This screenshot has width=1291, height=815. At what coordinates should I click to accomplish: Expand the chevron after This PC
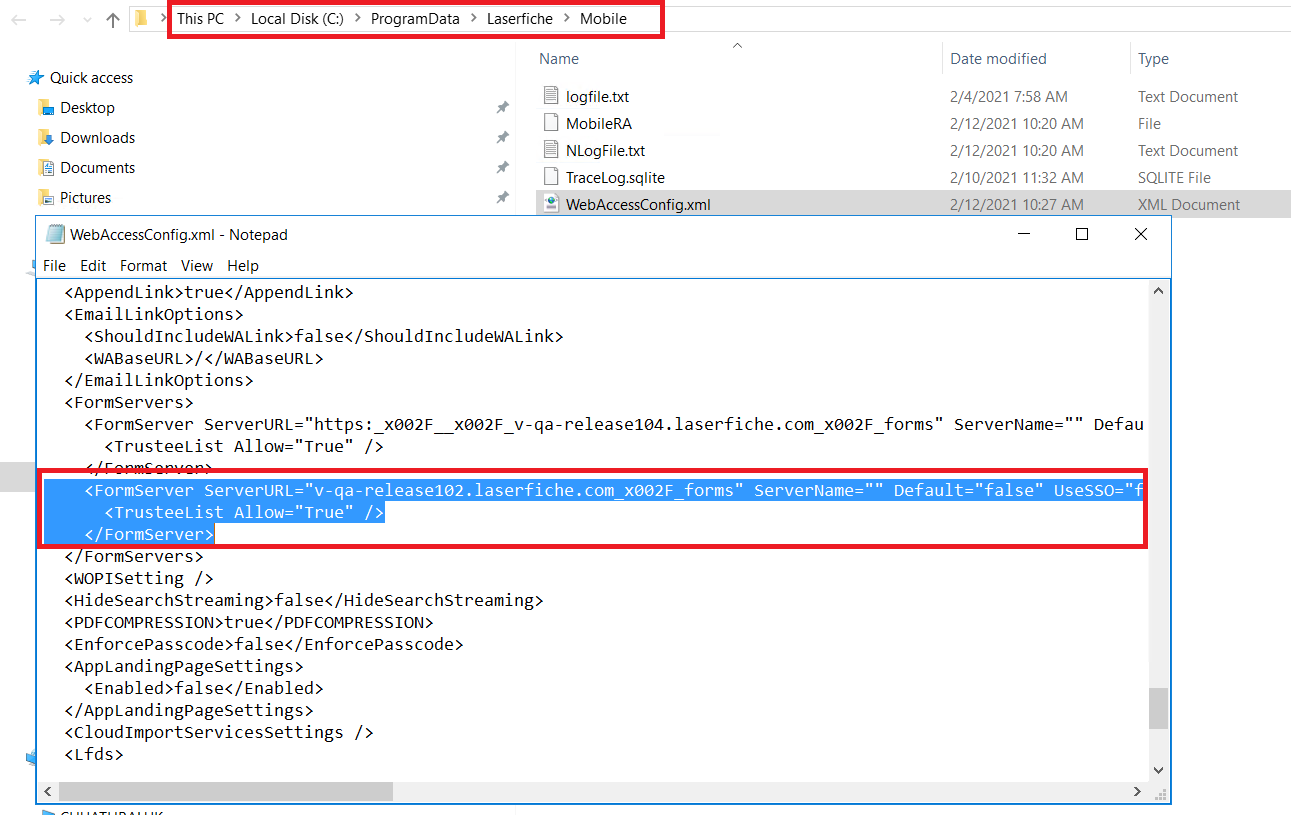(x=238, y=19)
